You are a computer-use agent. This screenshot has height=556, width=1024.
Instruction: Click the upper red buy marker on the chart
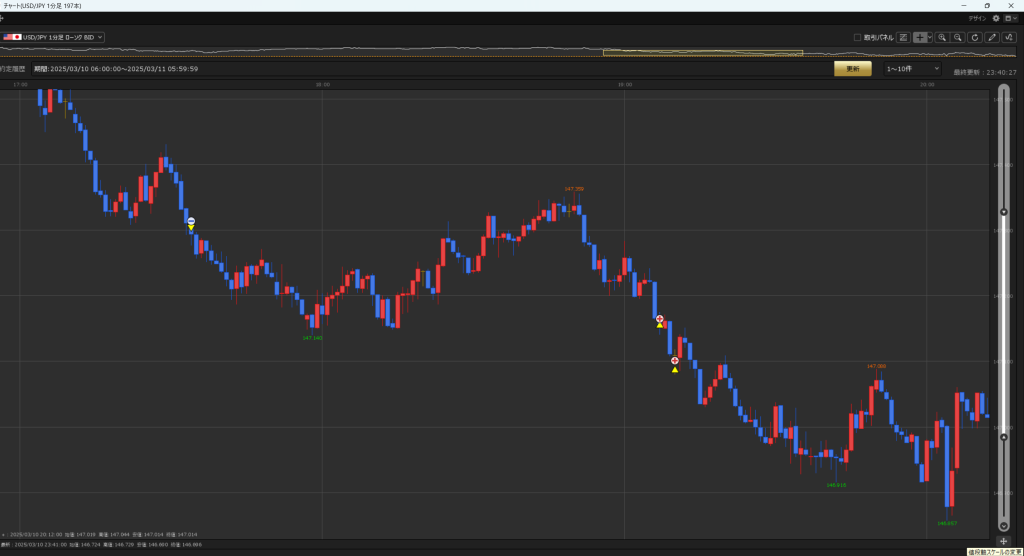pos(659,318)
